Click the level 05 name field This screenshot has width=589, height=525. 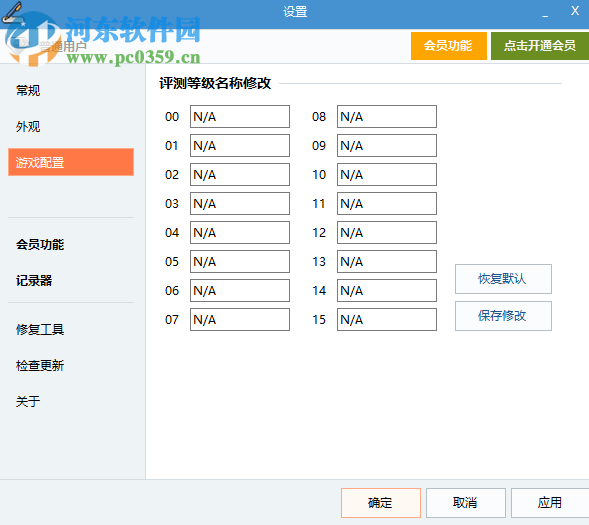pyautogui.click(x=240, y=261)
